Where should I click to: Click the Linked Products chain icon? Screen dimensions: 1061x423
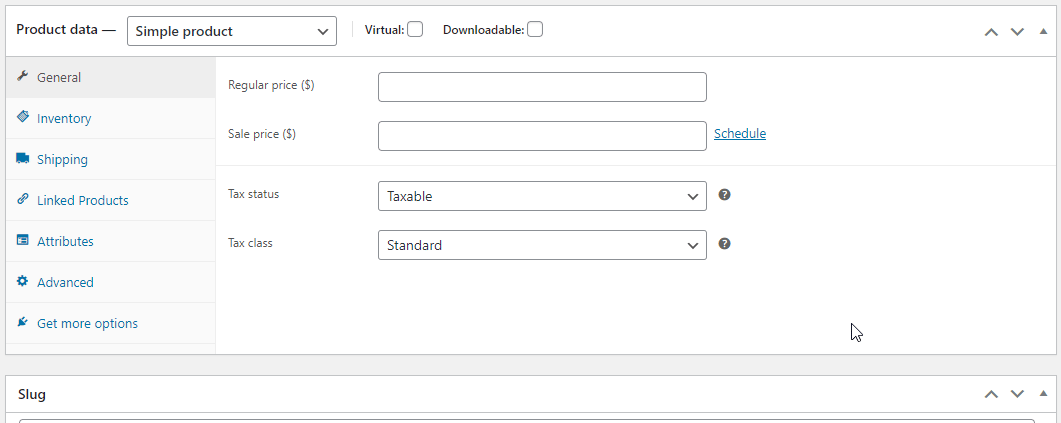click(22, 200)
